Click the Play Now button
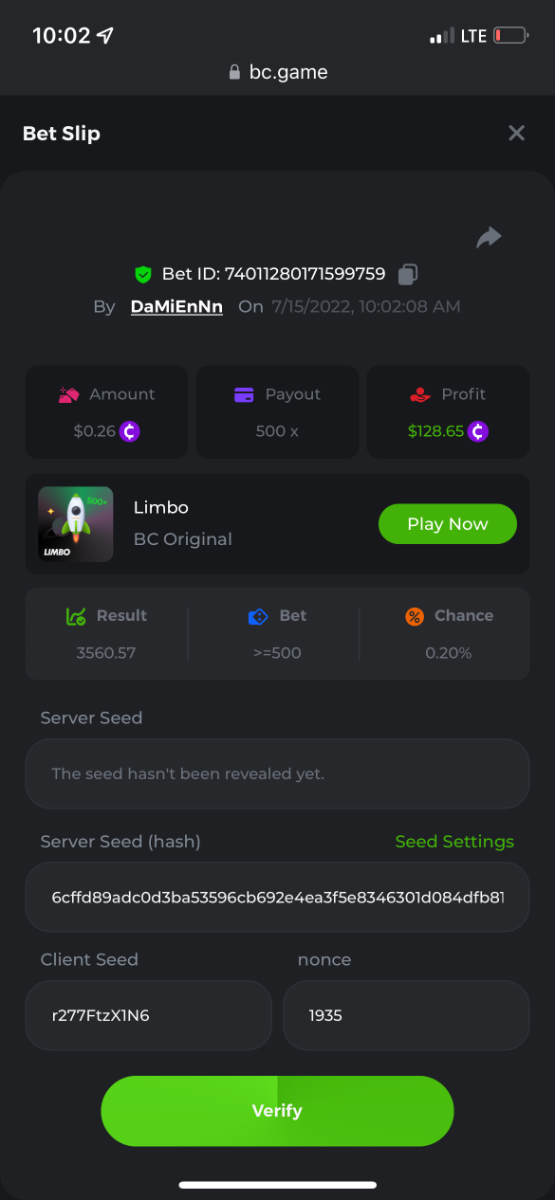This screenshot has width=555, height=1200. tap(448, 524)
